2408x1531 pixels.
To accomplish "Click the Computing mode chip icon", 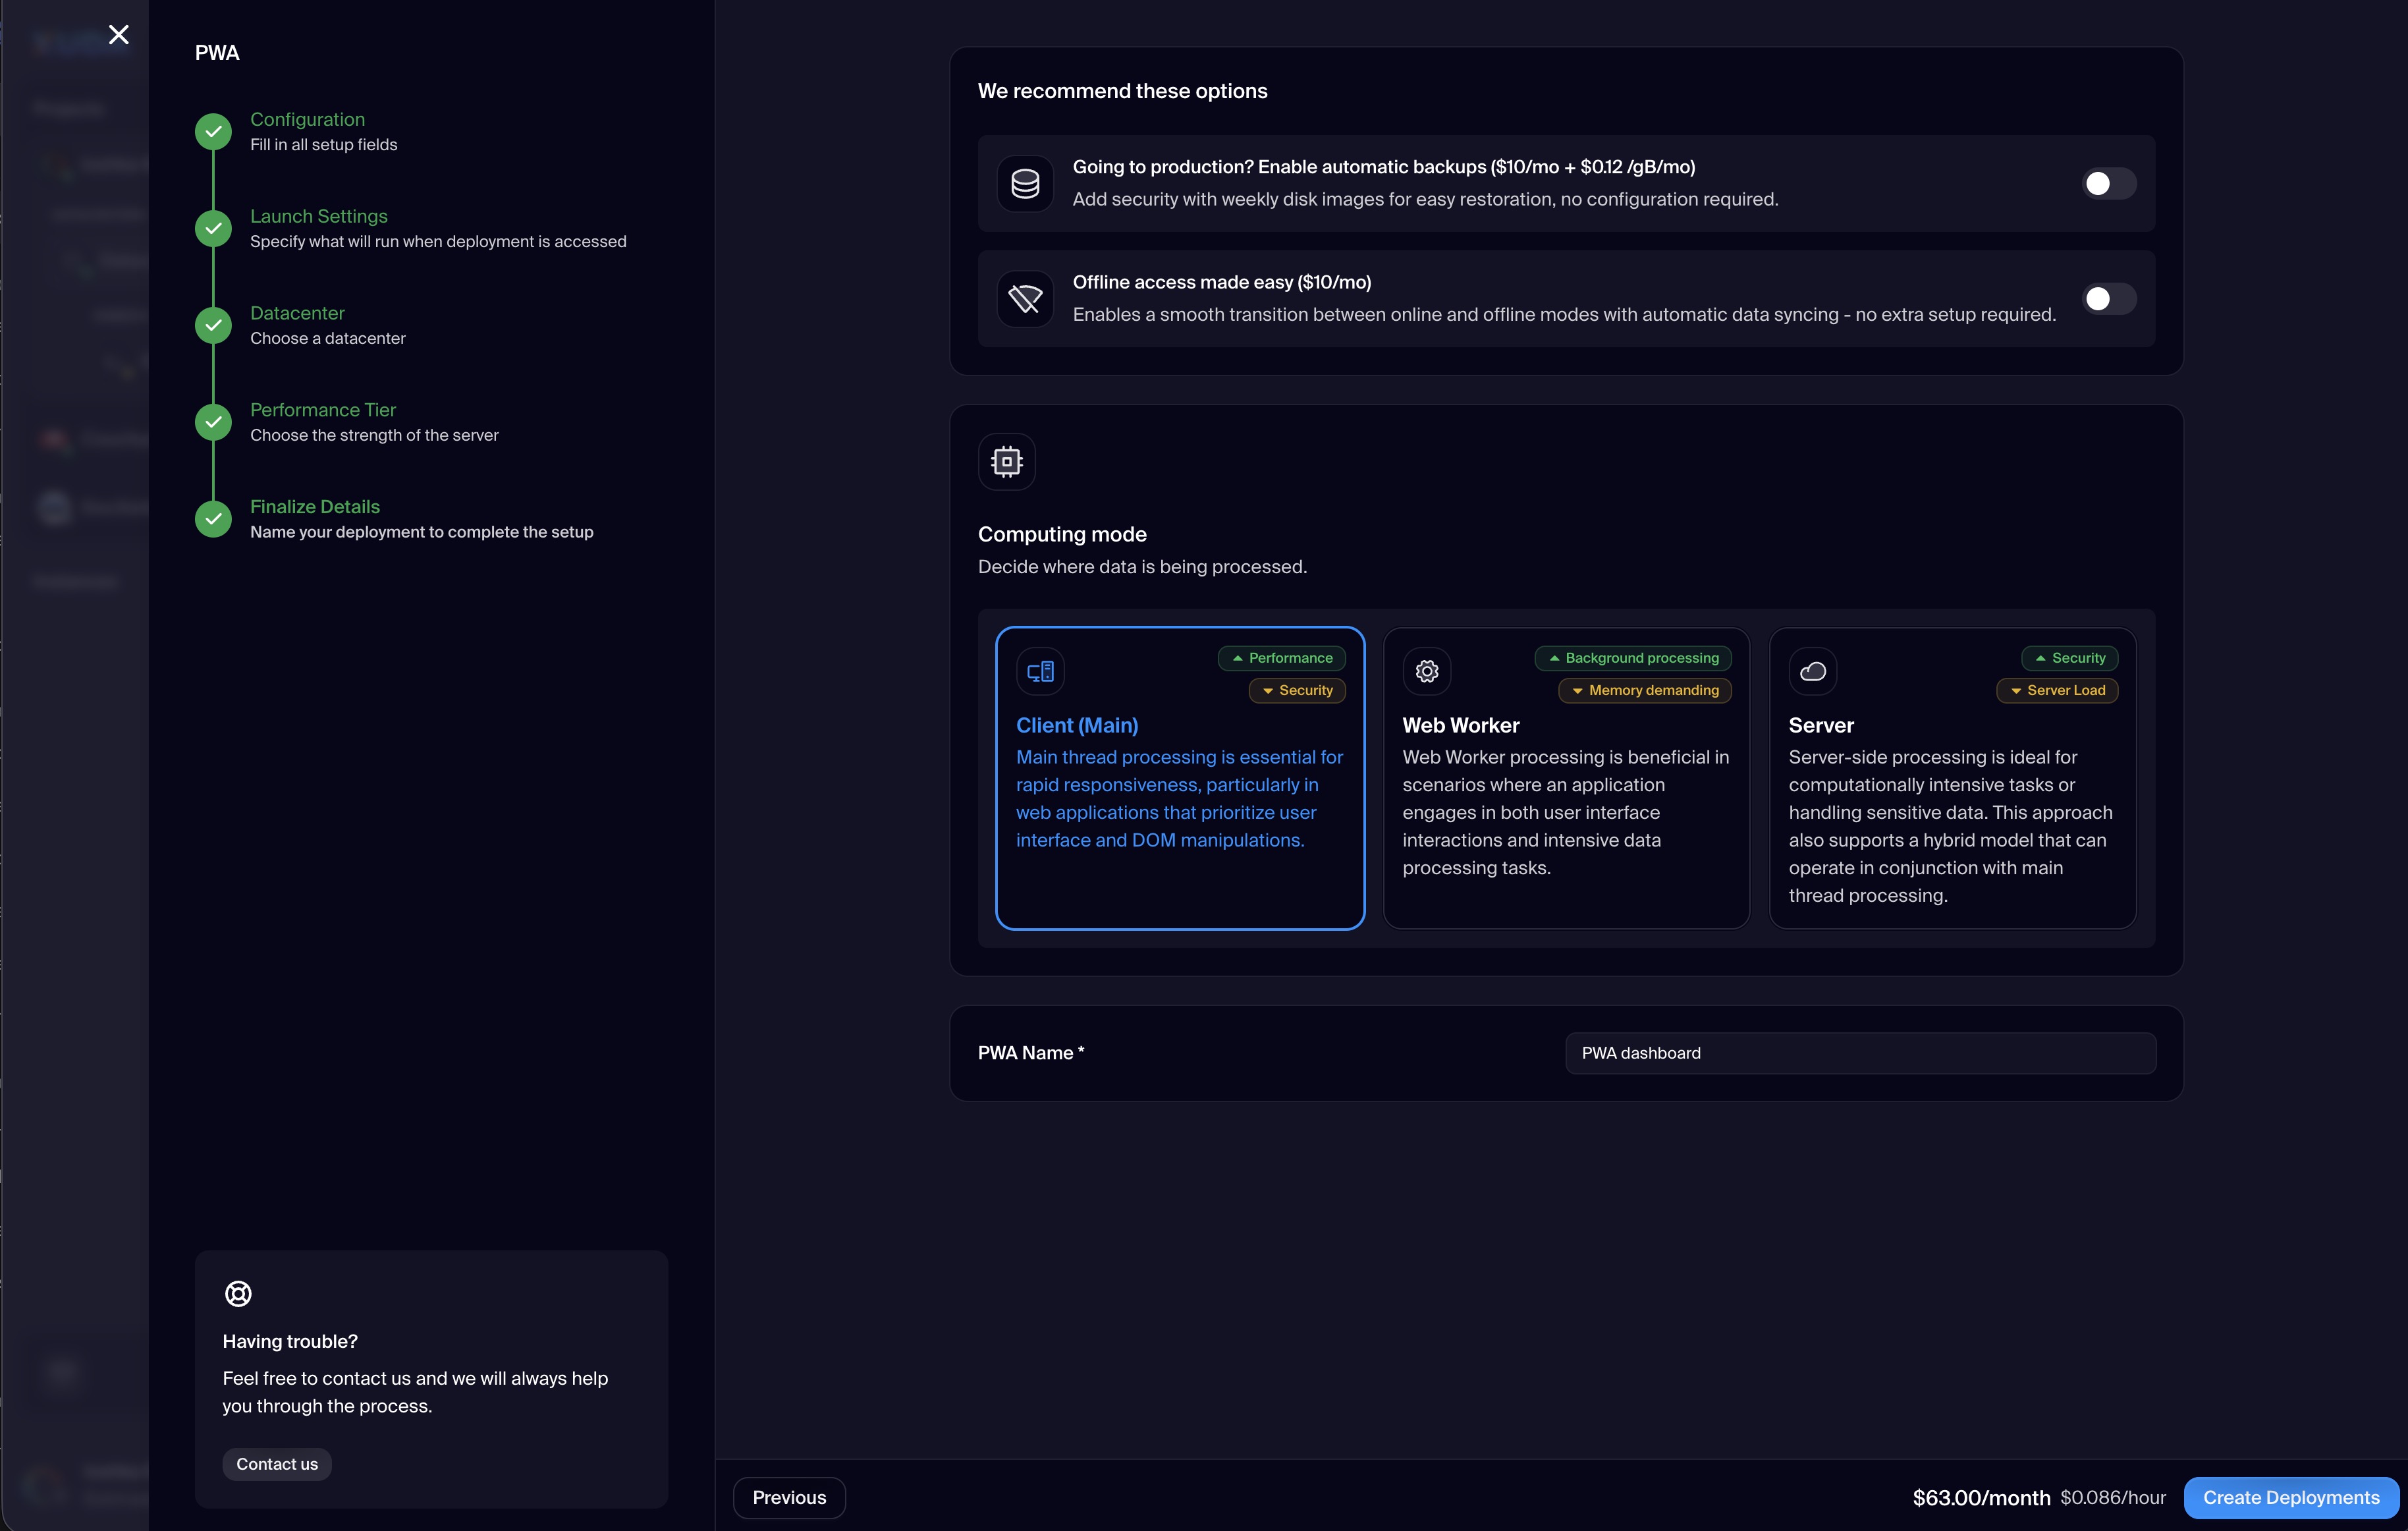I will coord(1006,462).
